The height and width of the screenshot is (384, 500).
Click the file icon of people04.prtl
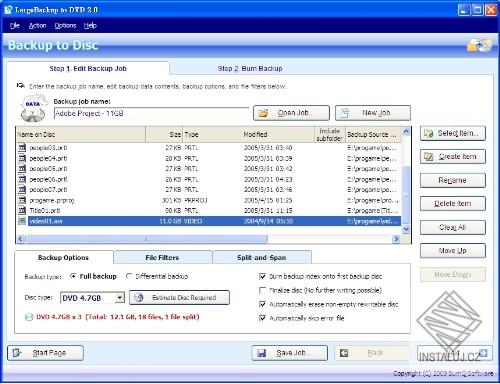tap(22, 158)
